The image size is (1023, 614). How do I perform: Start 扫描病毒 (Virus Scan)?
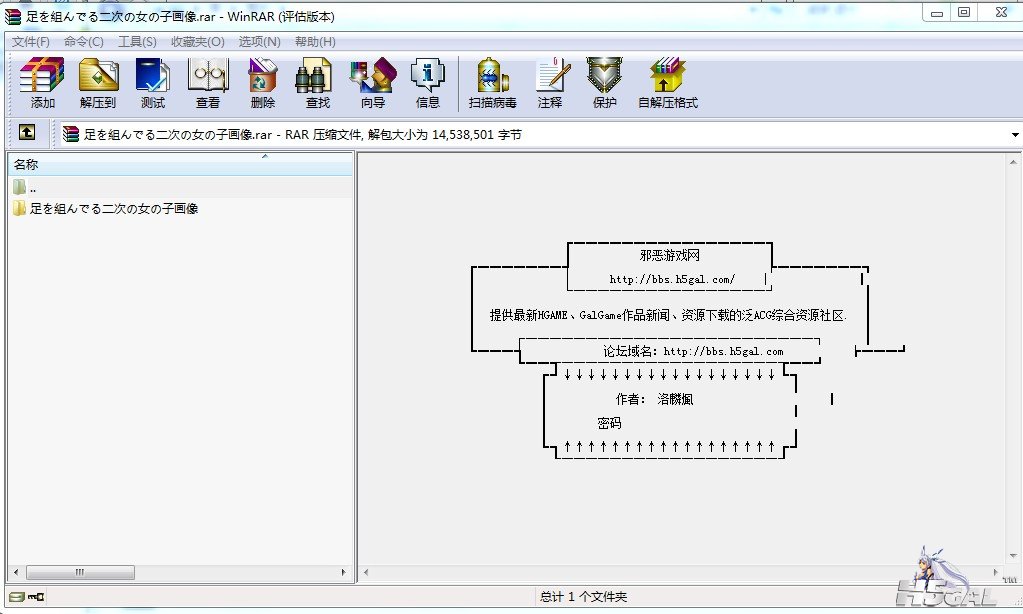click(493, 82)
